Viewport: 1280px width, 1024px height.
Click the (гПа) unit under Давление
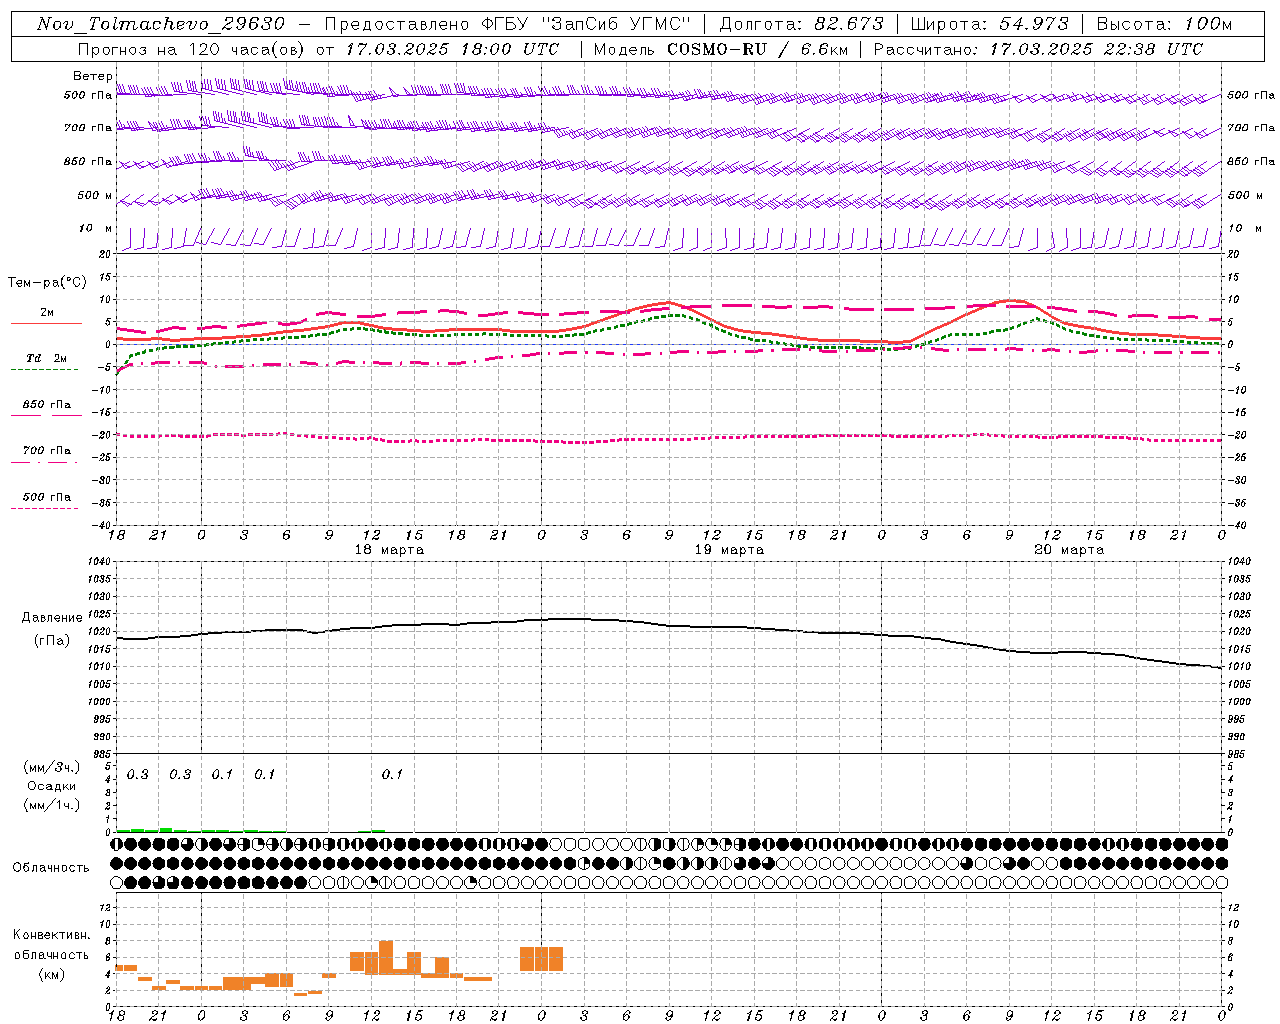tap(52, 641)
